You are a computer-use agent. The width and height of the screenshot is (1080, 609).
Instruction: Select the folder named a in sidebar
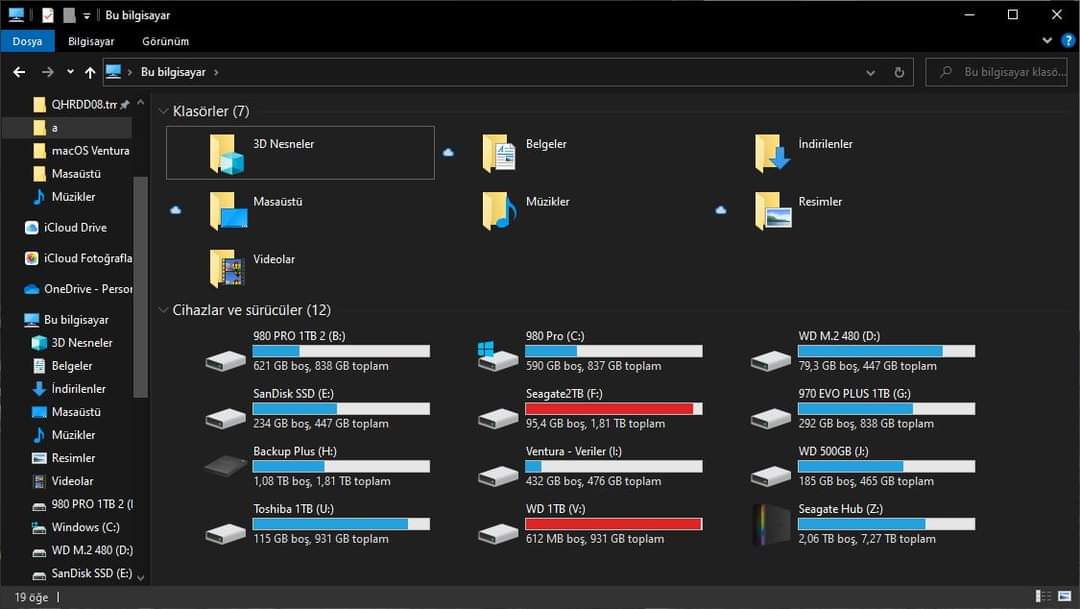coord(67,127)
